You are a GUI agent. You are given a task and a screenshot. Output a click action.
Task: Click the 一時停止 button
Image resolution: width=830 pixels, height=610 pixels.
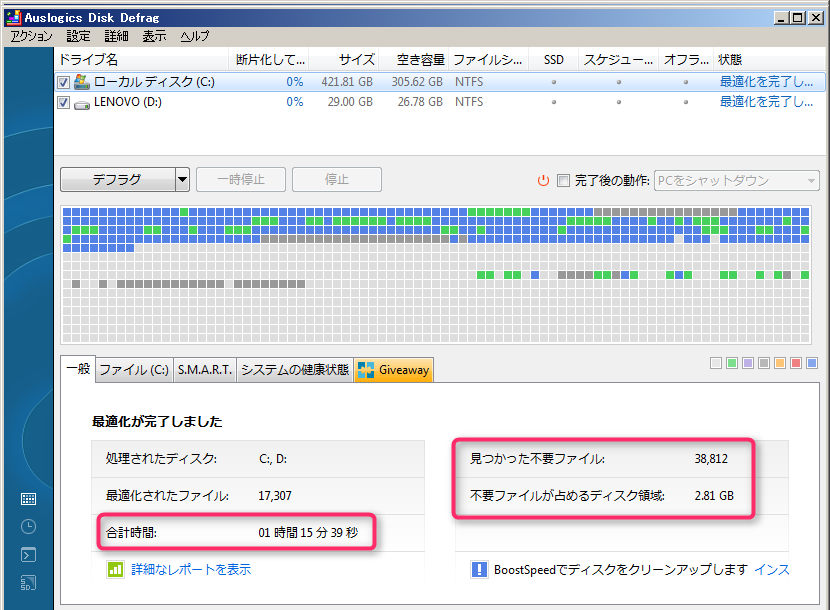pyautogui.click(x=241, y=180)
